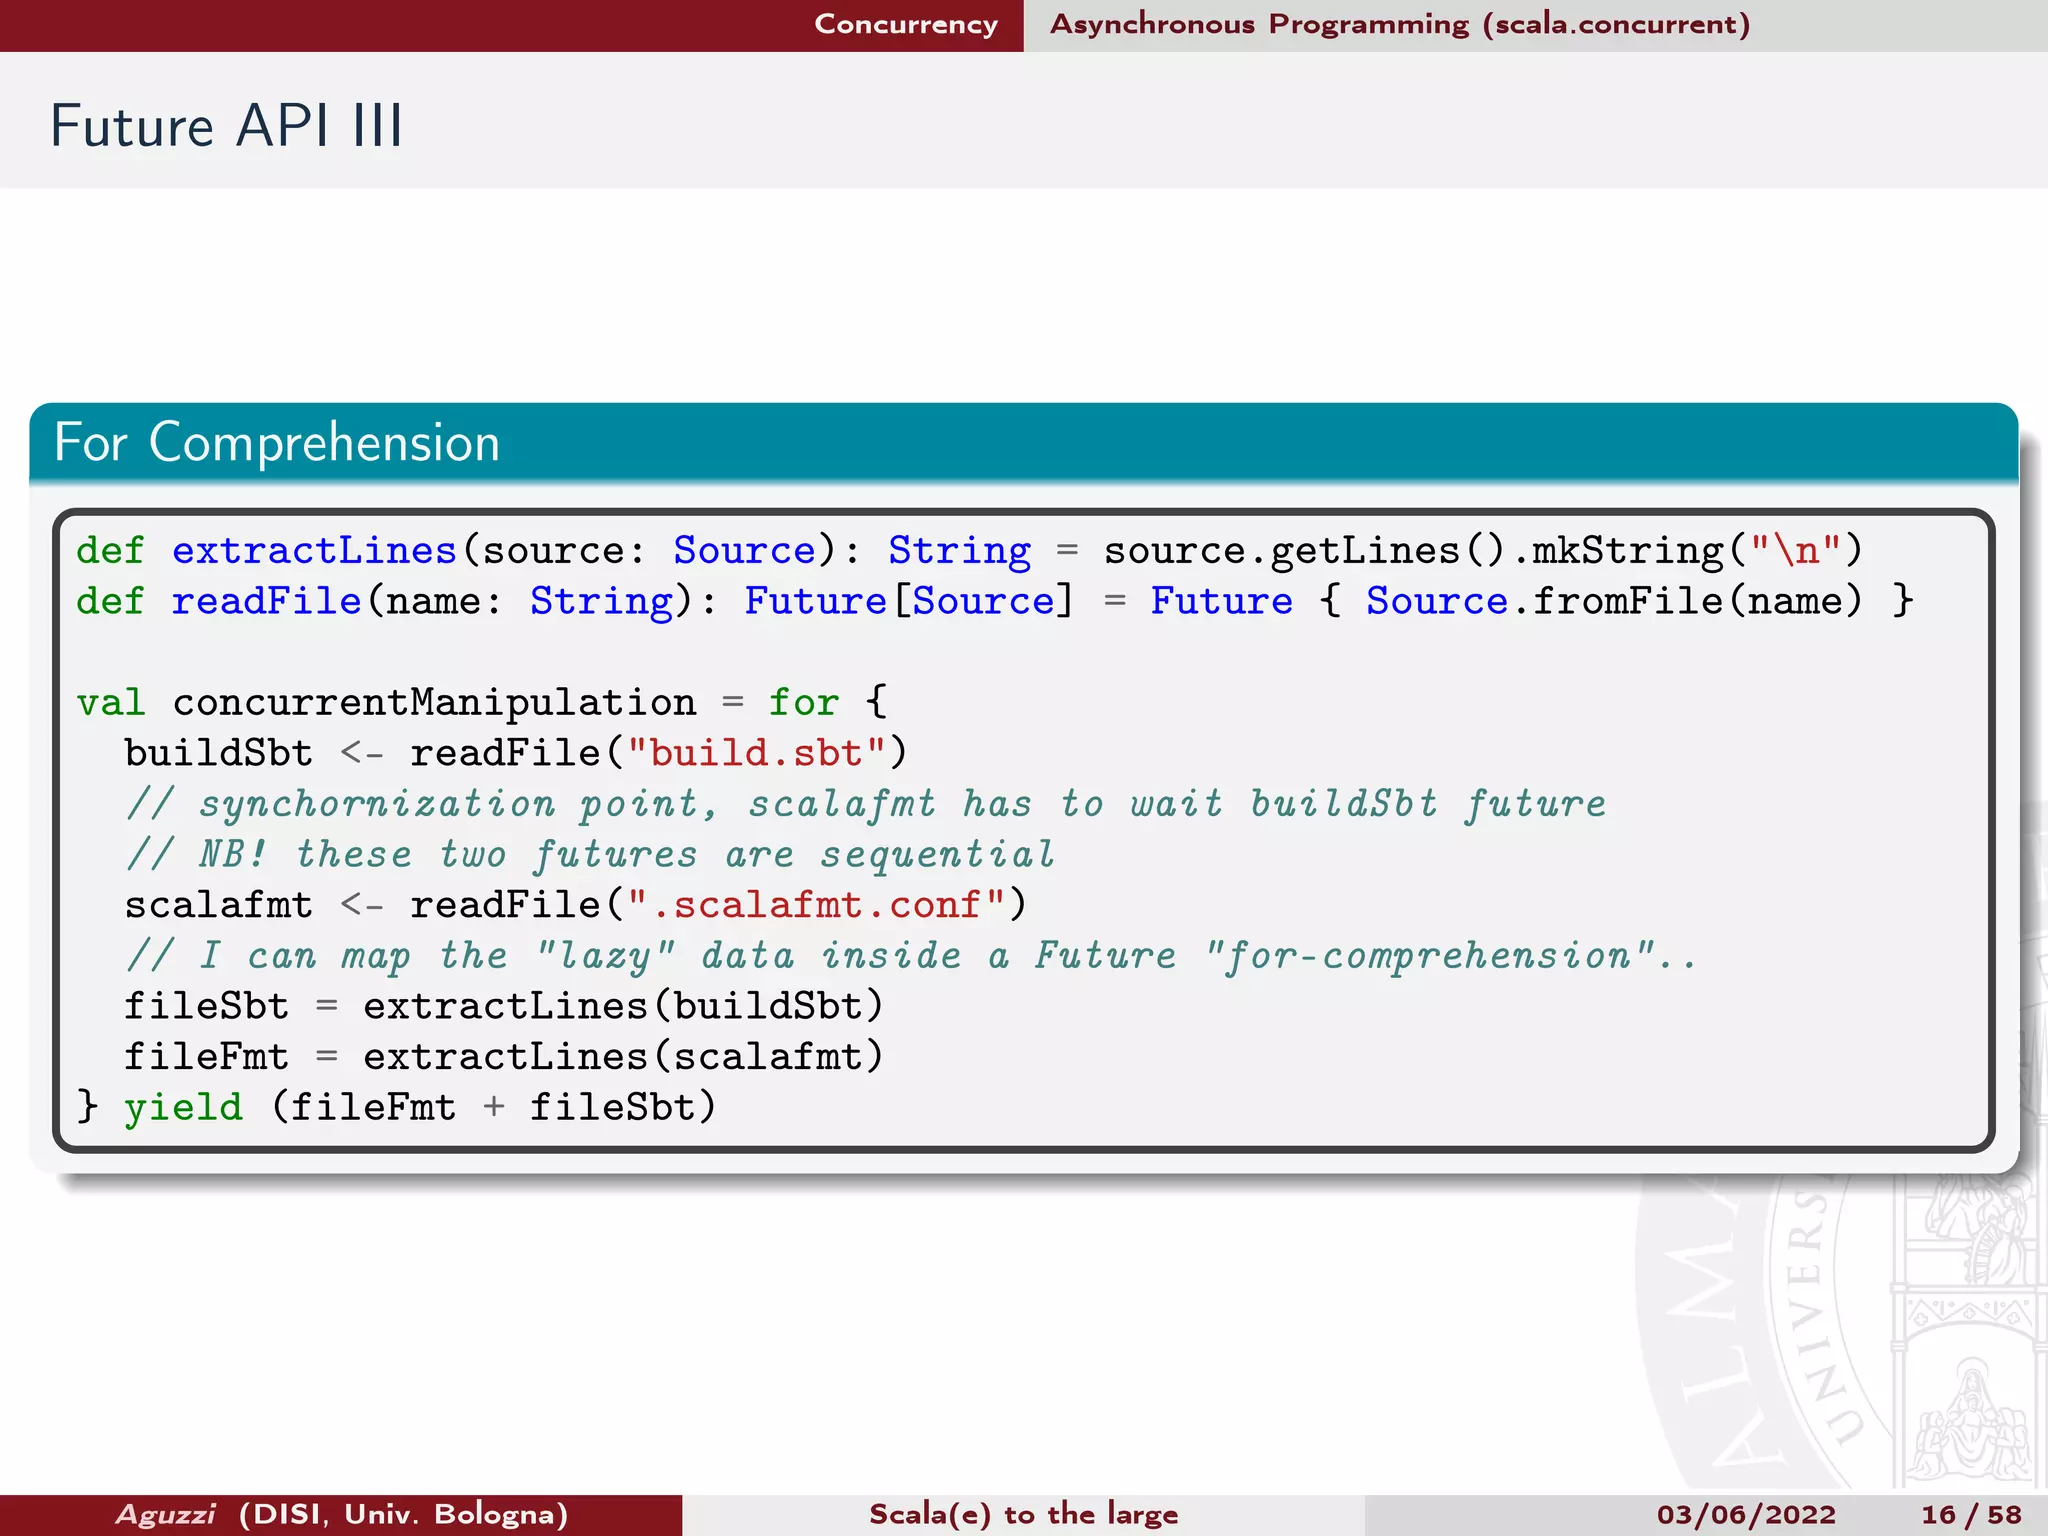This screenshot has height=1536, width=2048.
Task: Select the fileSbt = extractLines(buildSbt) line
Action: click(504, 1006)
